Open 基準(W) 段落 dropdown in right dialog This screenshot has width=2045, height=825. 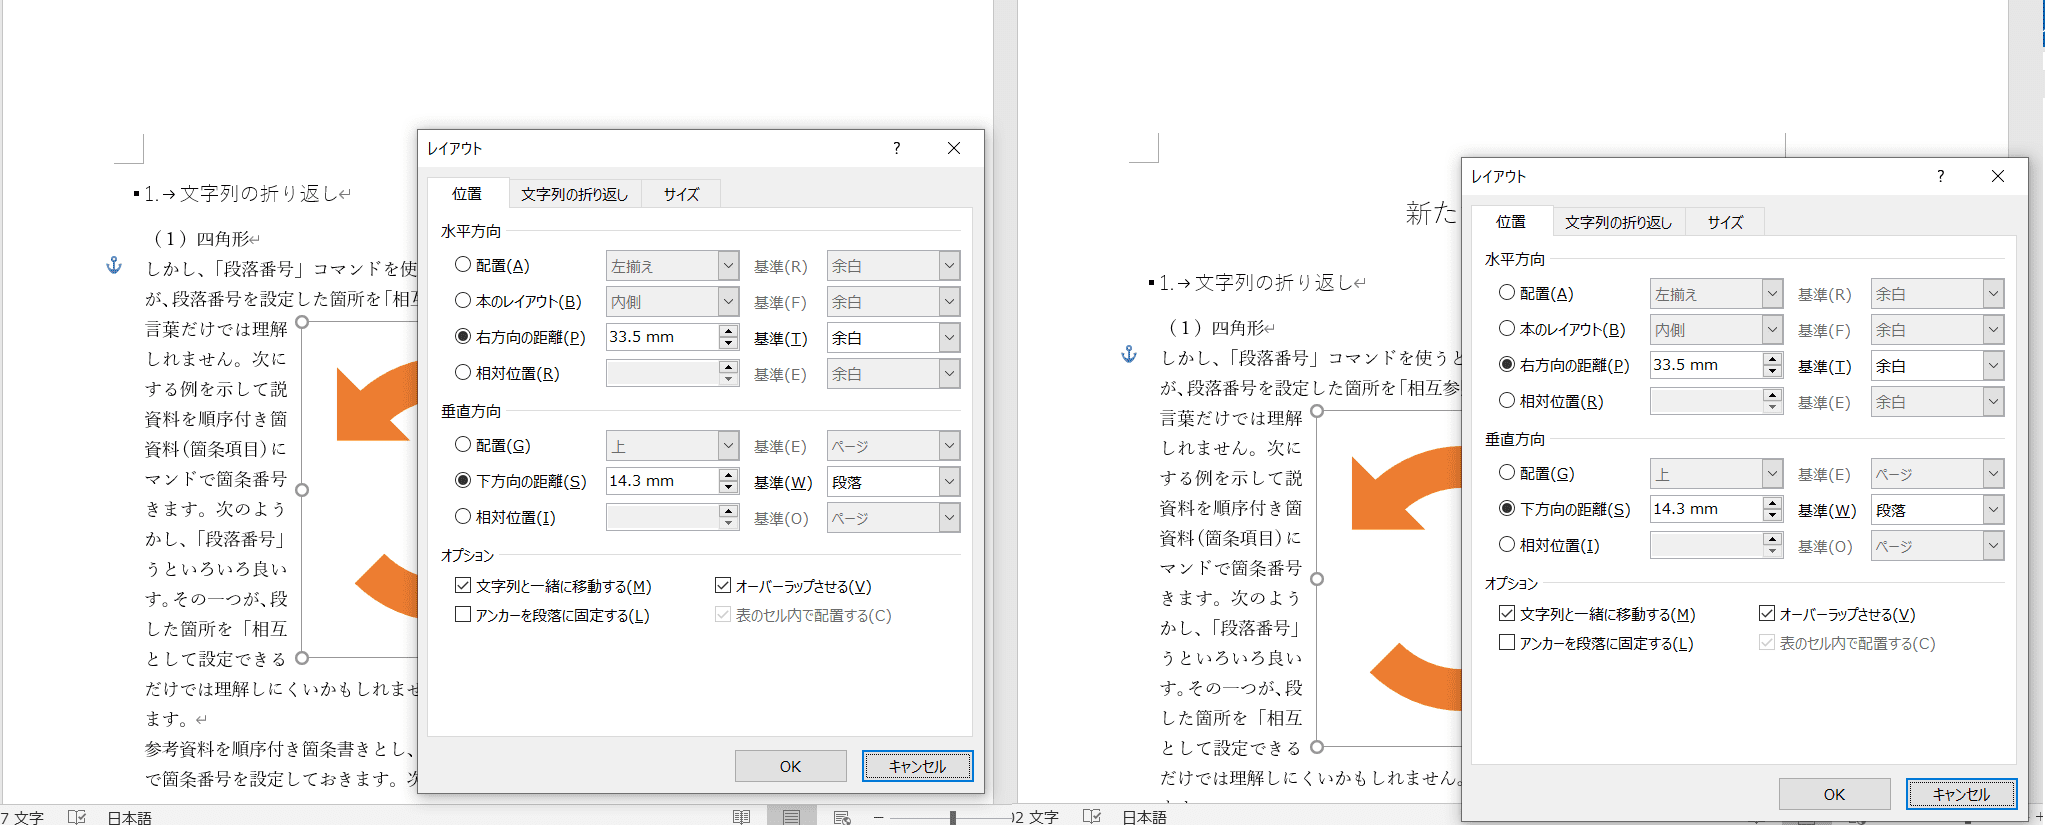1992,510
